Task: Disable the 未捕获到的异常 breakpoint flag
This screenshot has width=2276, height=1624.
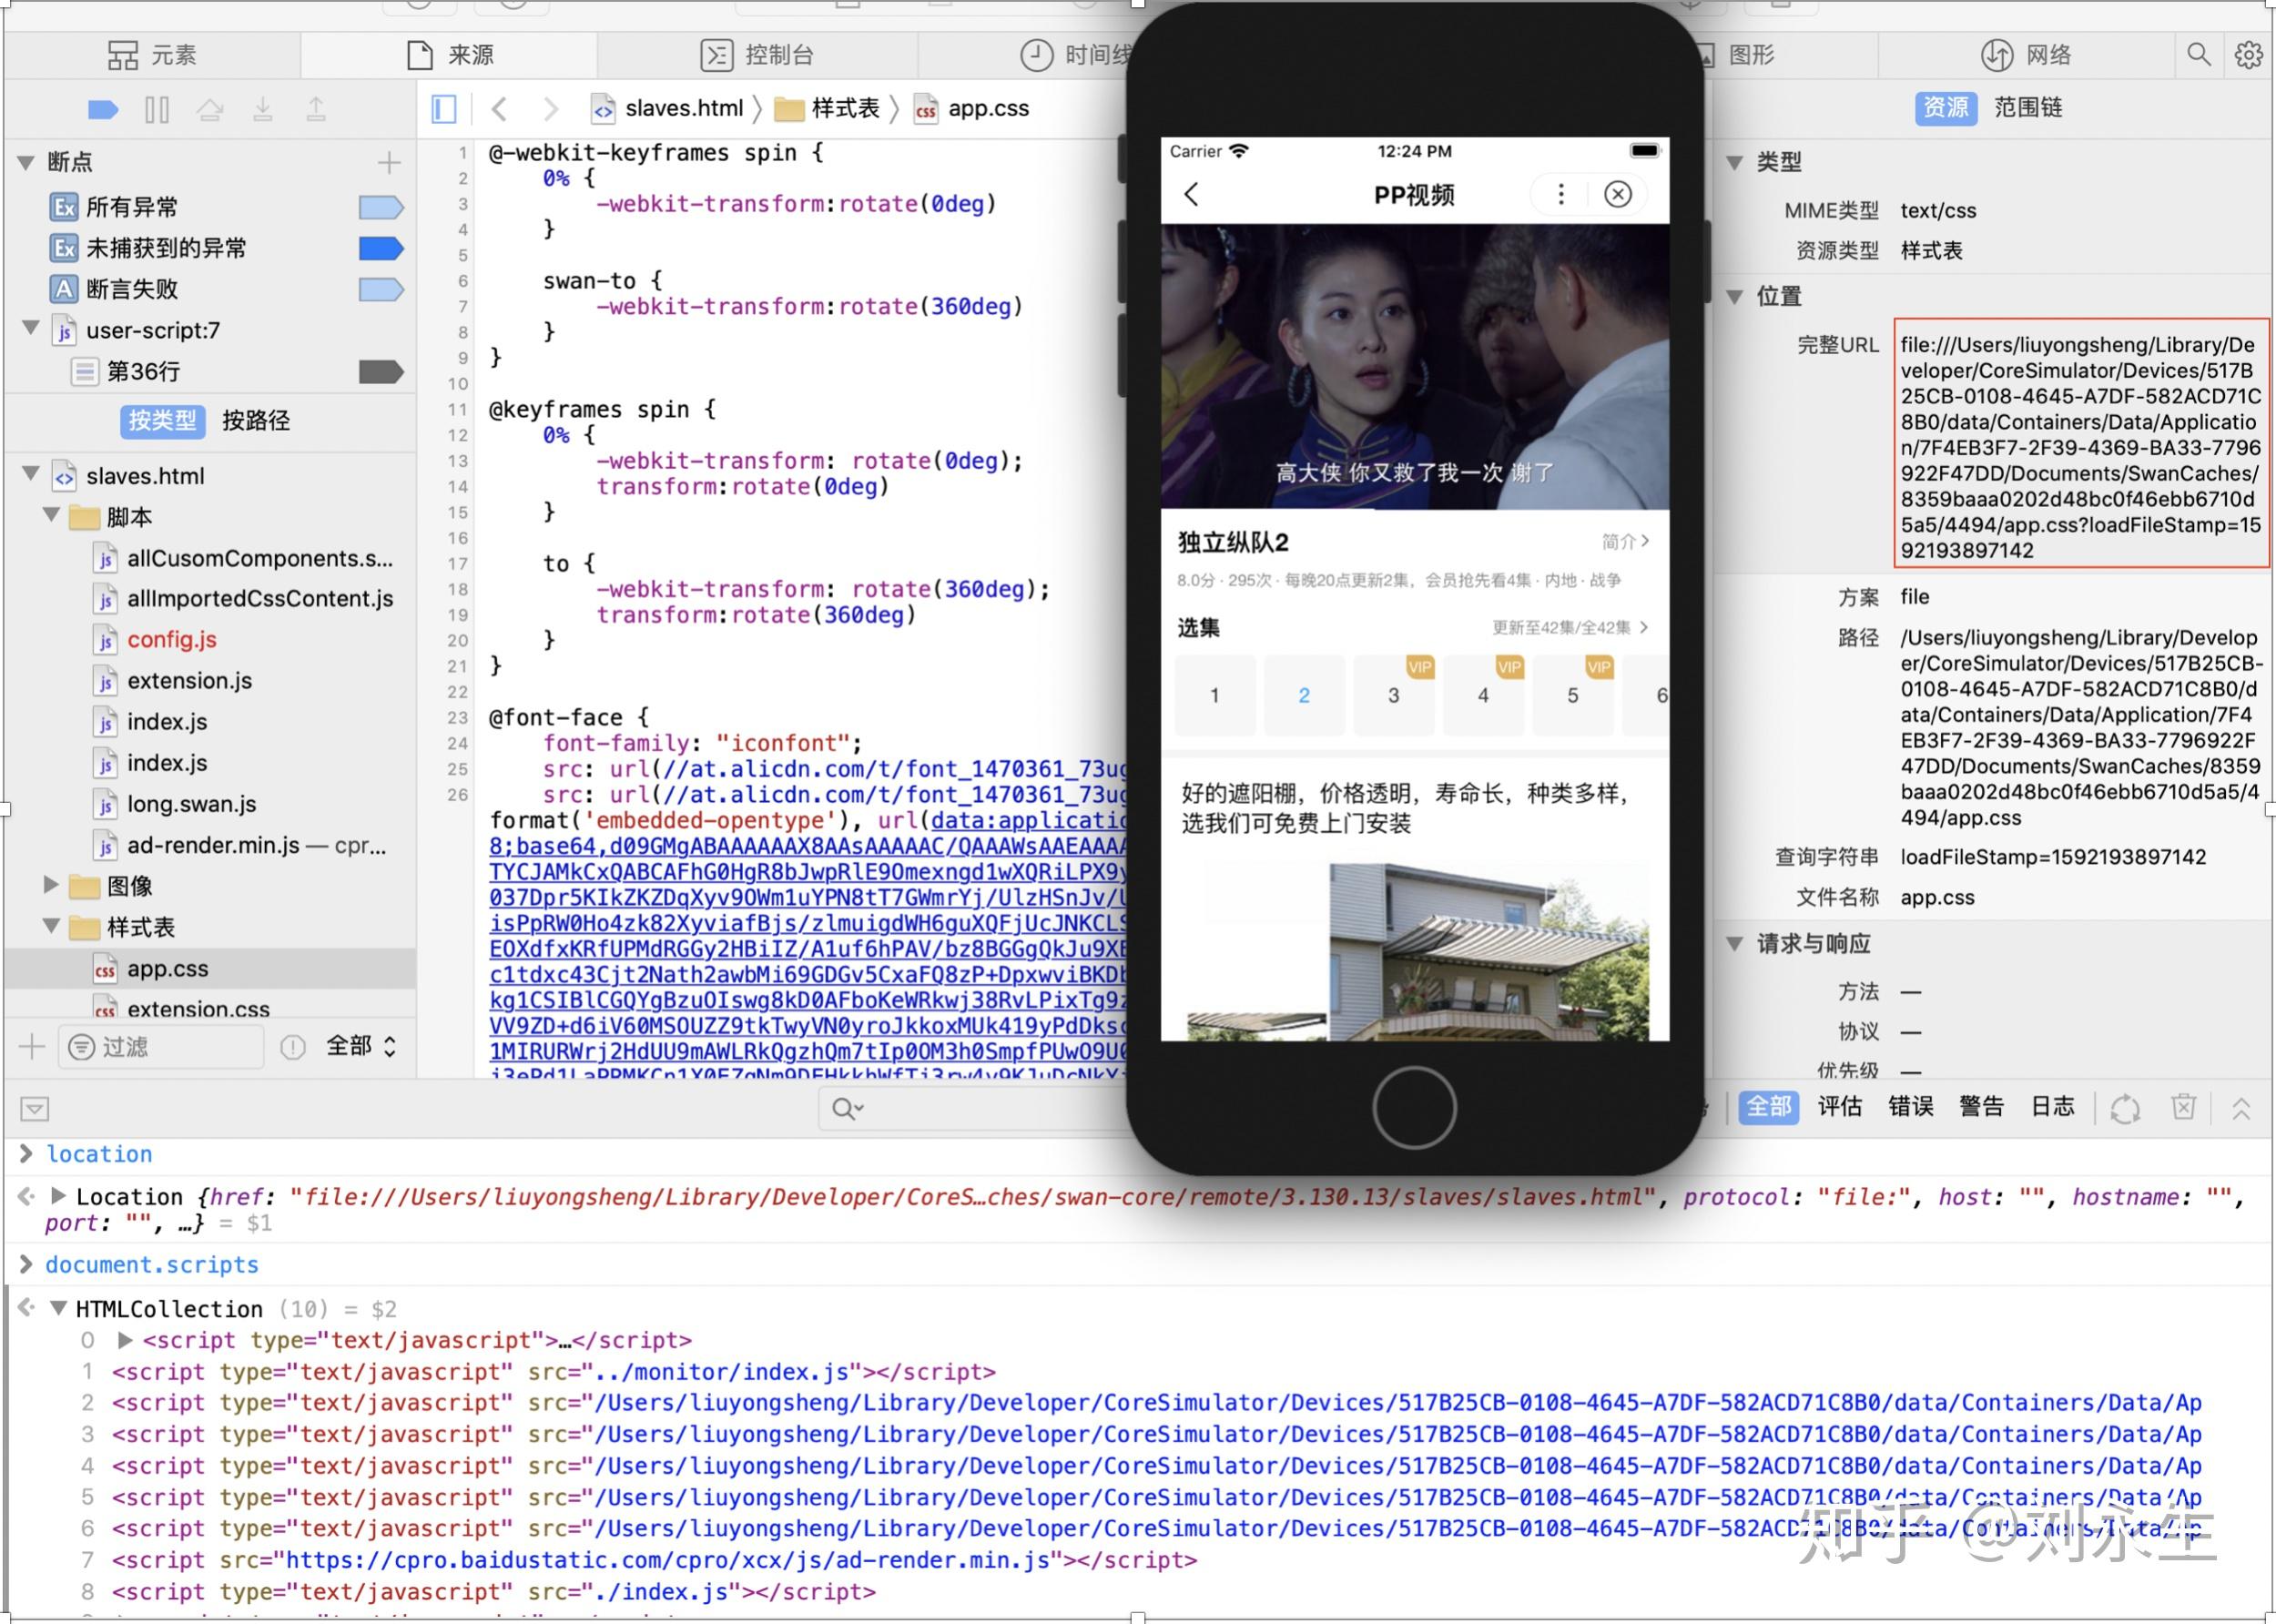Action: coord(381,248)
